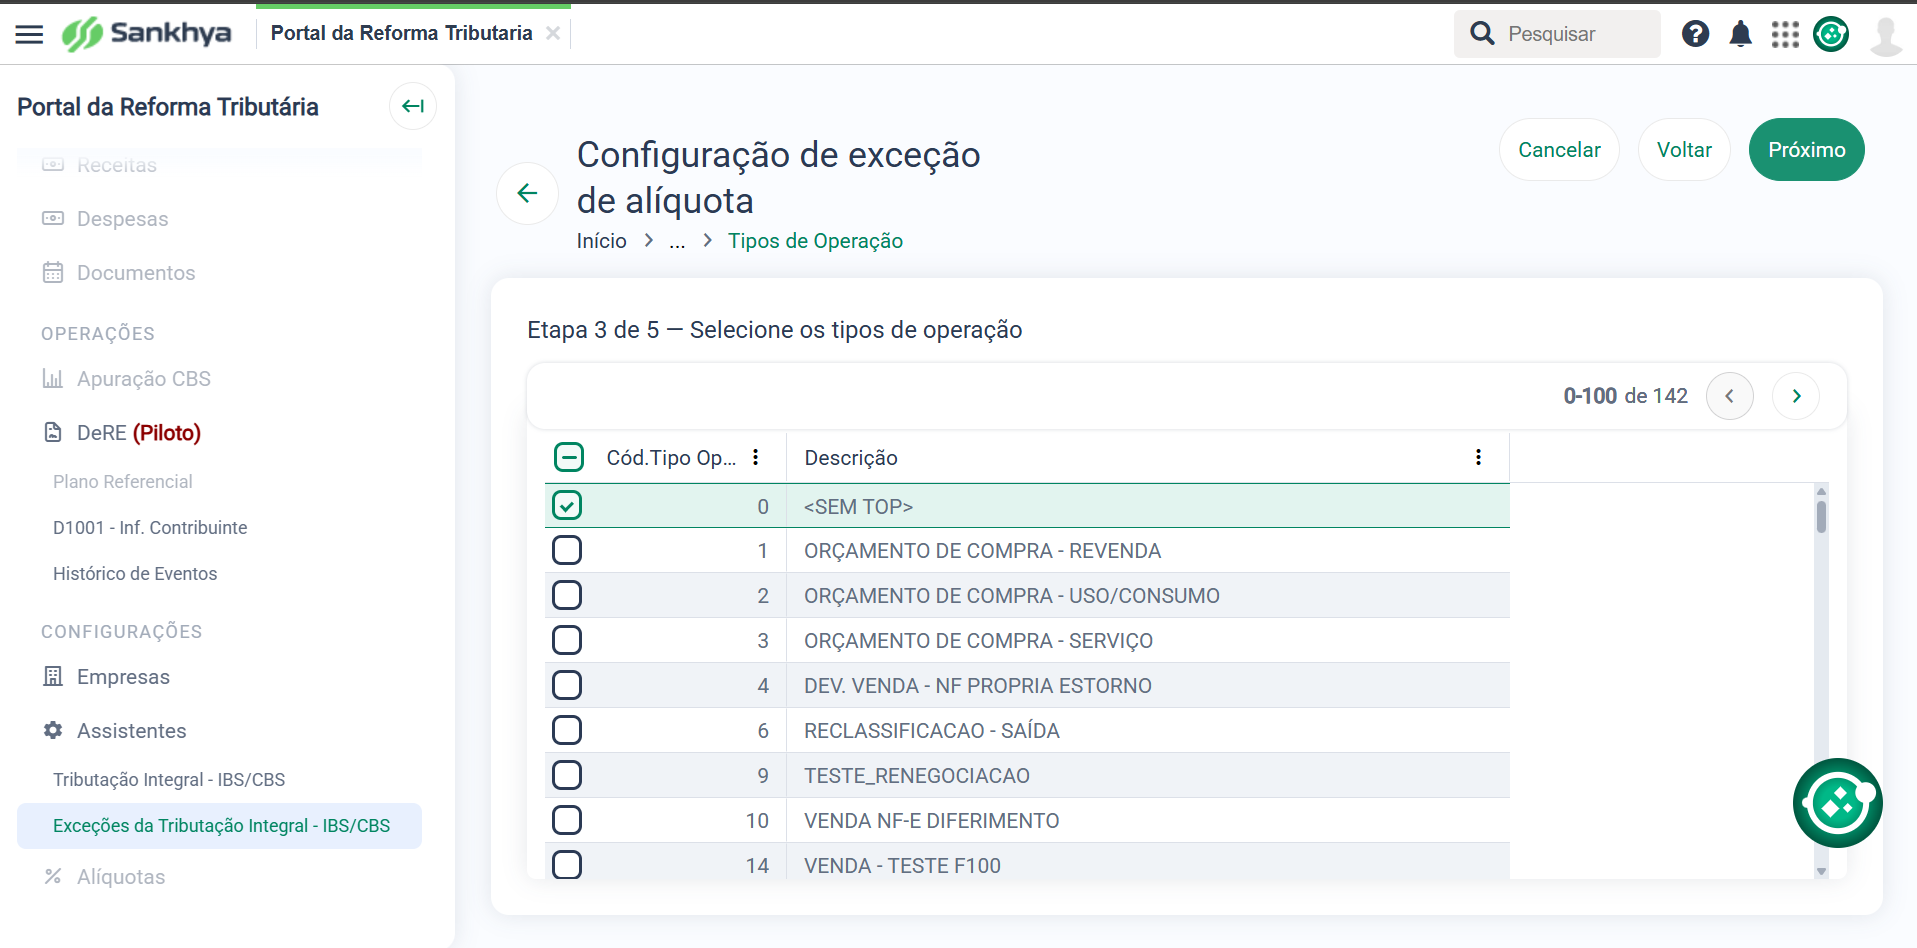
Task: Open Alíquotas in the sidebar
Action: 121,877
